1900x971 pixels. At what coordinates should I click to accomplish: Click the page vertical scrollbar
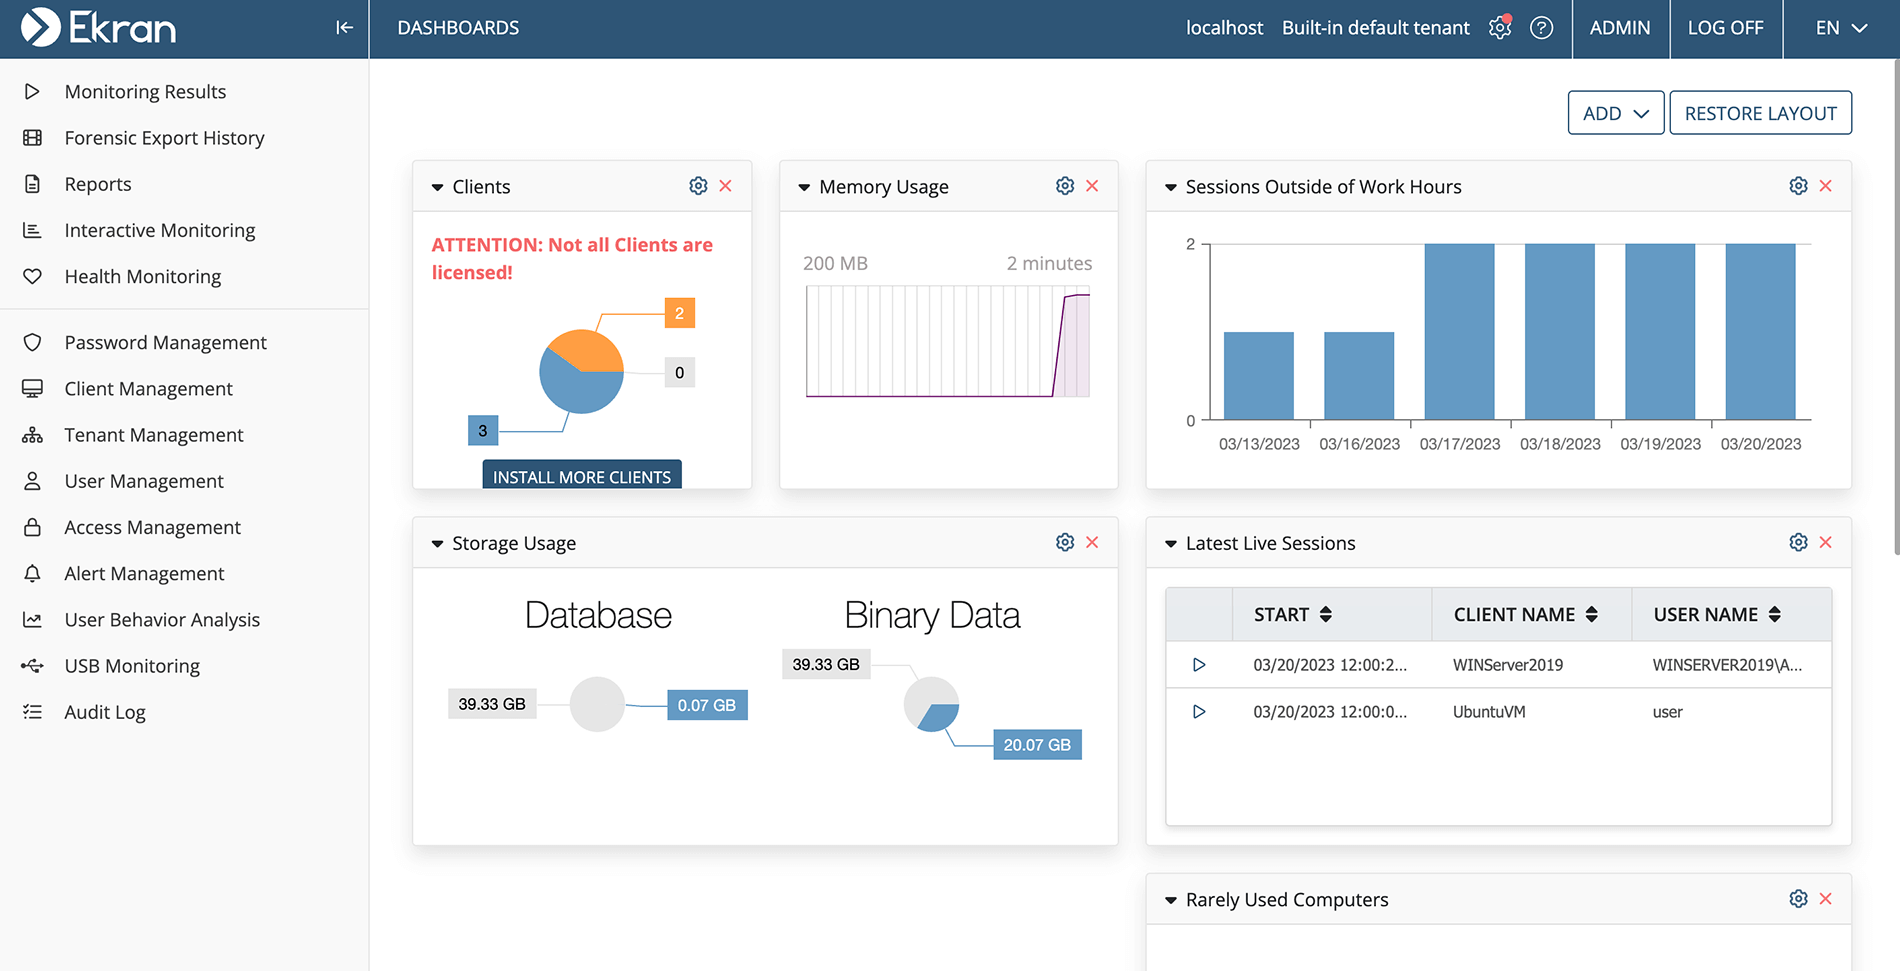pos(1896,306)
